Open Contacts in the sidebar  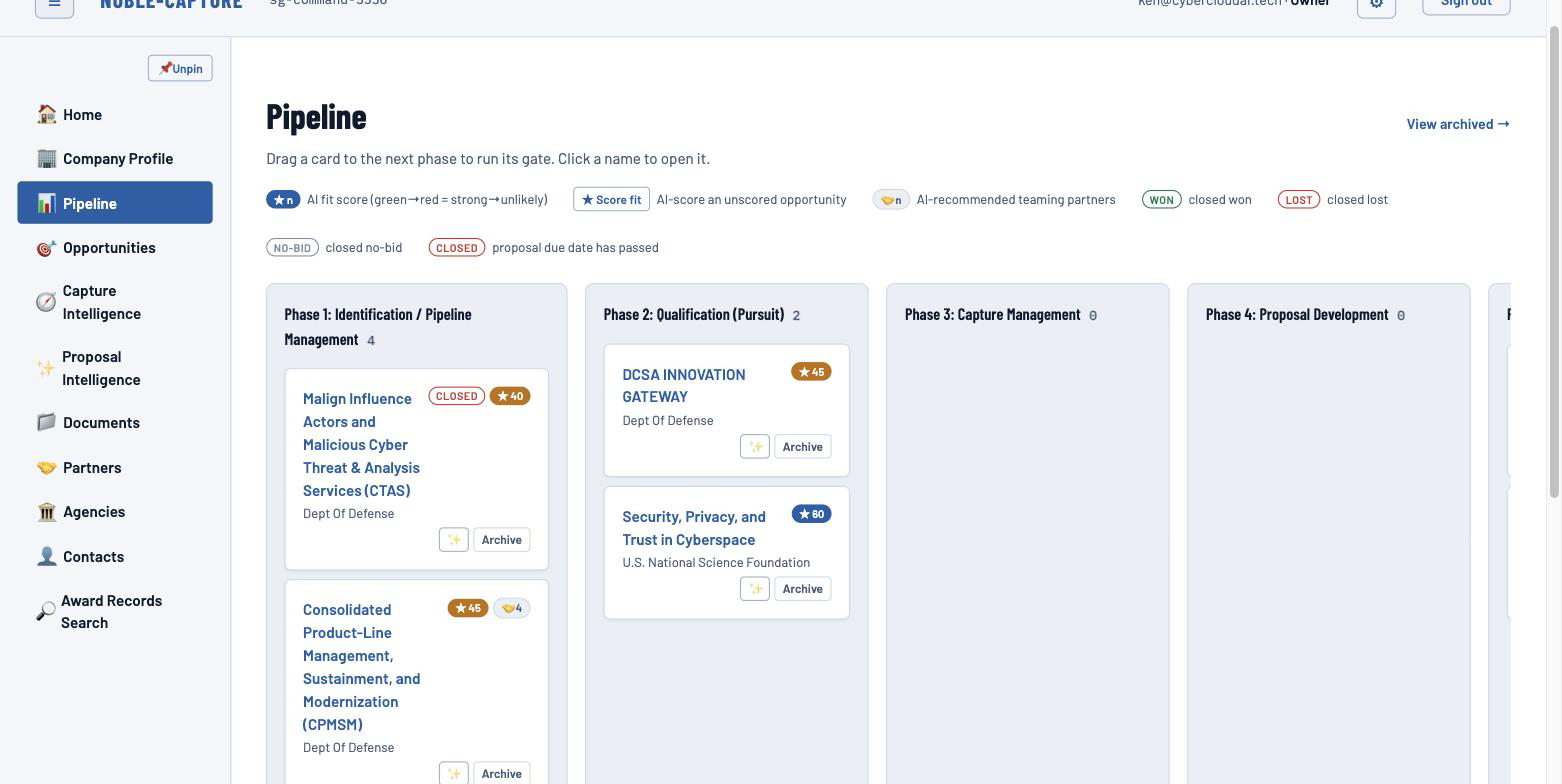pos(115,556)
